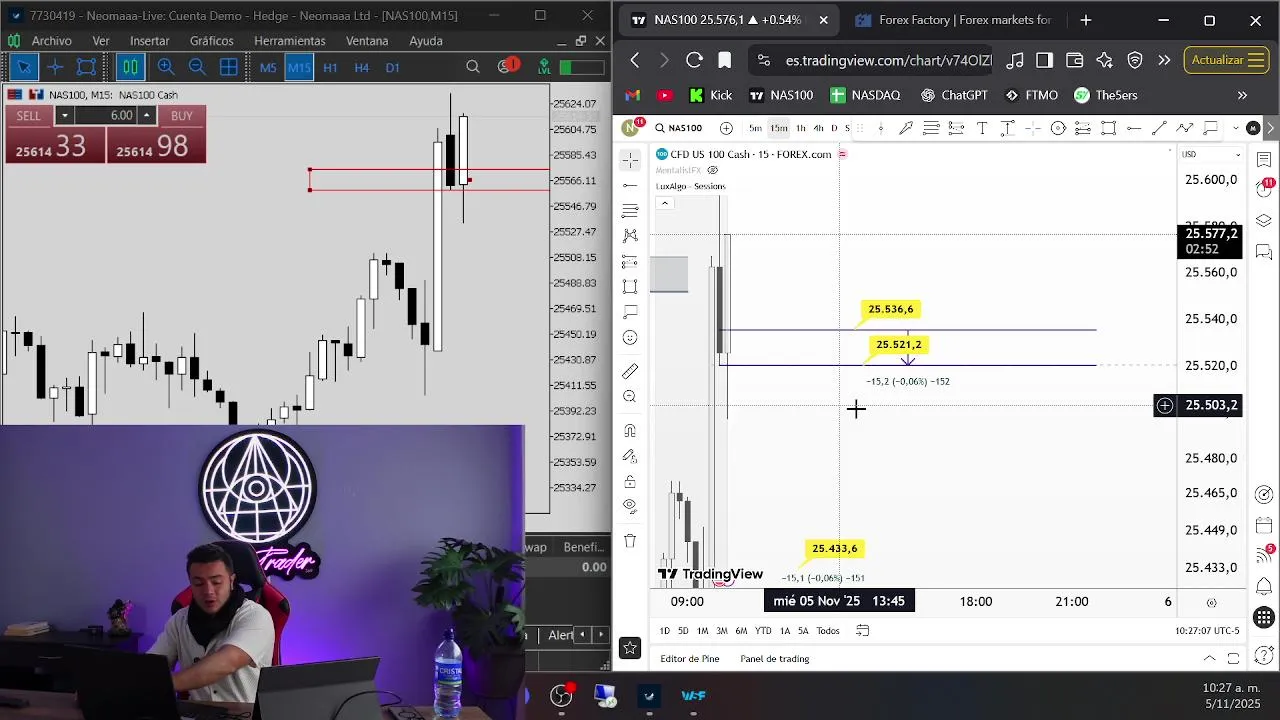Choose the rectangle objects tool in MetaTrader
Image resolution: width=1280 pixels, height=720 pixels.
[86, 67]
